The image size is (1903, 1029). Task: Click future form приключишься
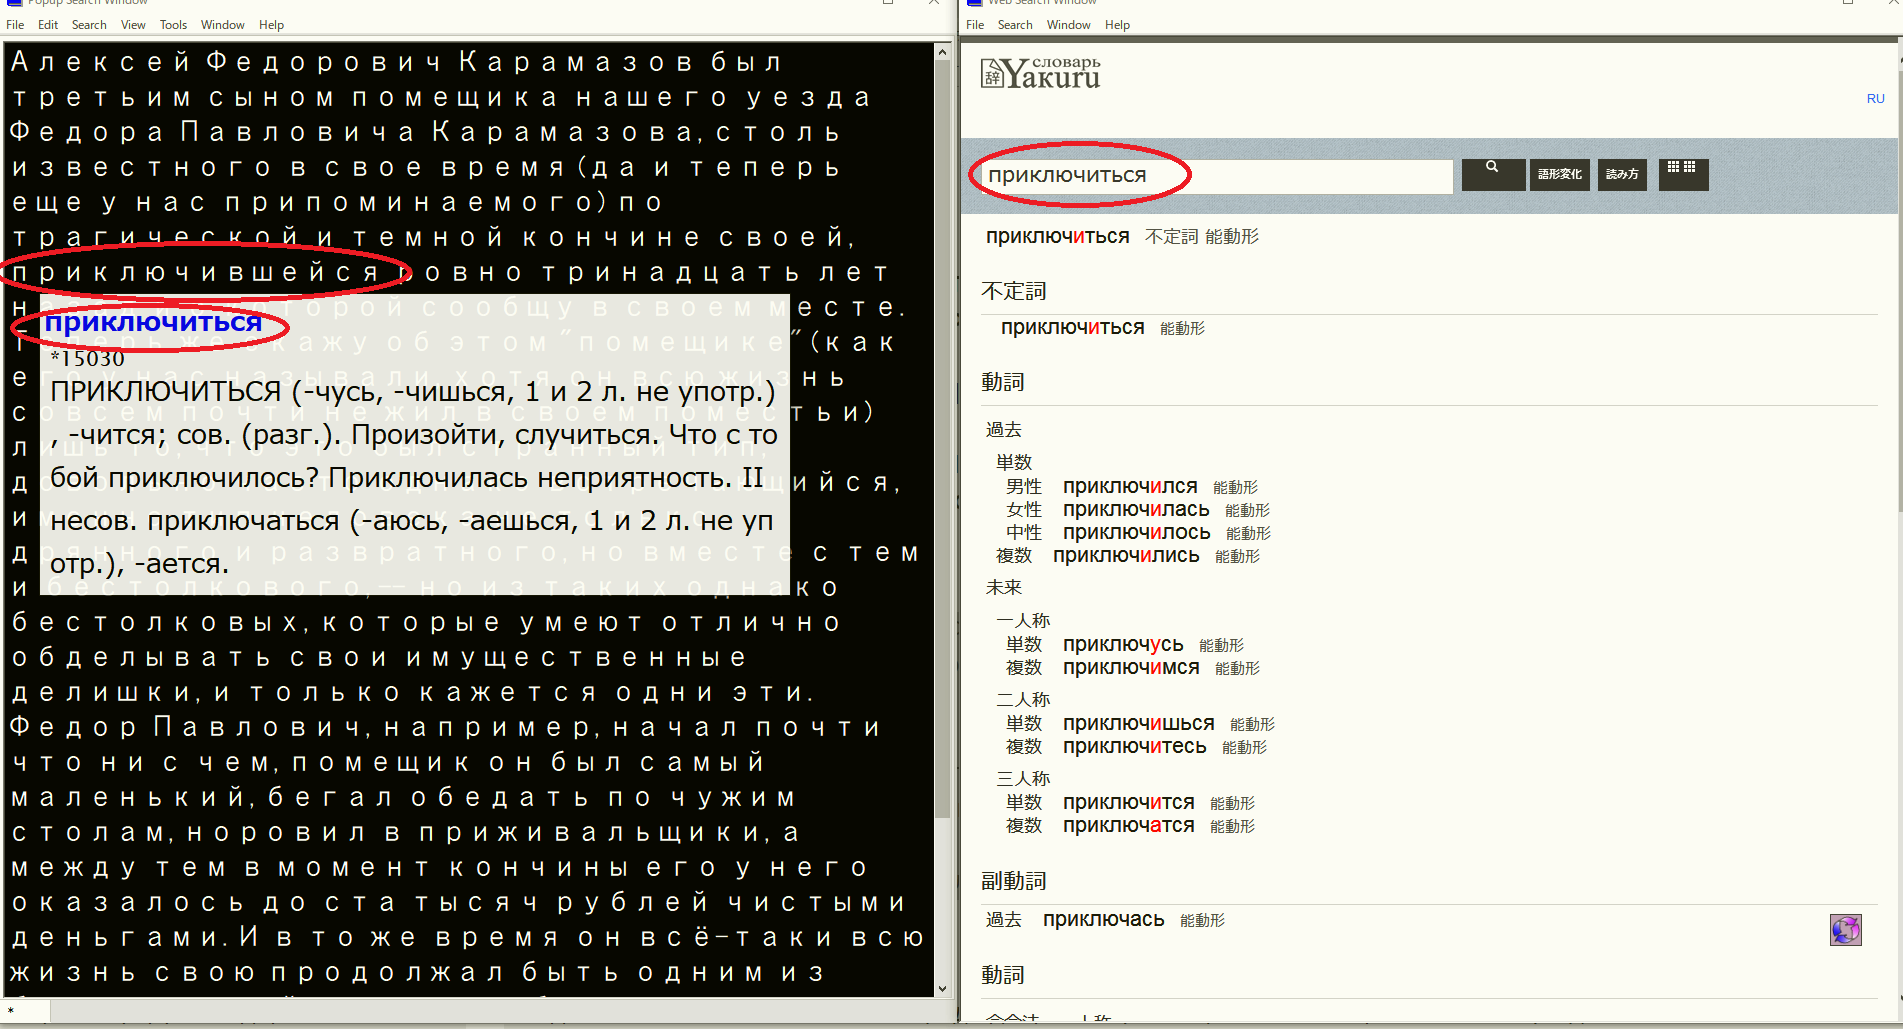[x=1138, y=723]
